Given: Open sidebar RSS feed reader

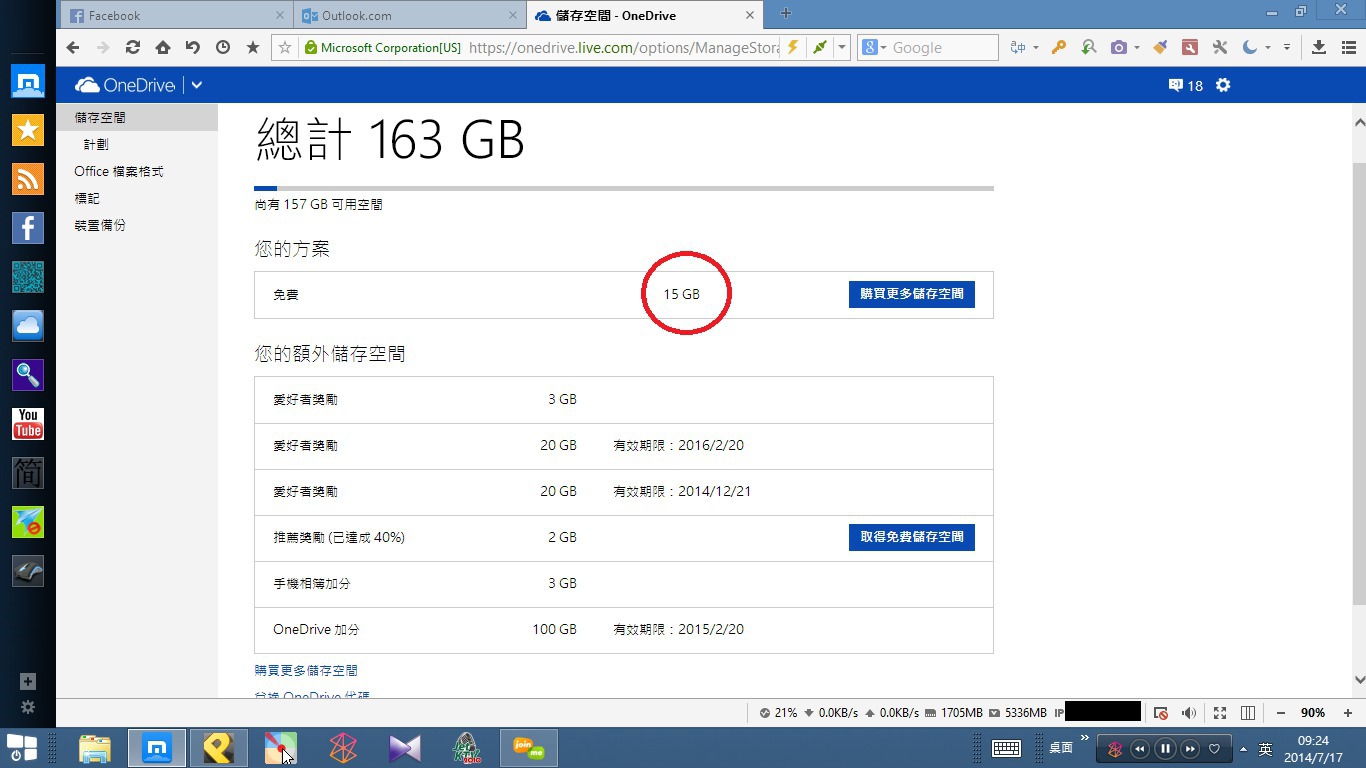Looking at the screenshot, I should 28,179.
